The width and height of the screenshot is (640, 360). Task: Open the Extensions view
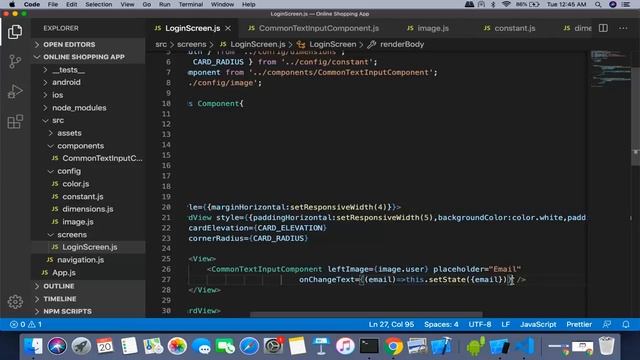point(15,121)
